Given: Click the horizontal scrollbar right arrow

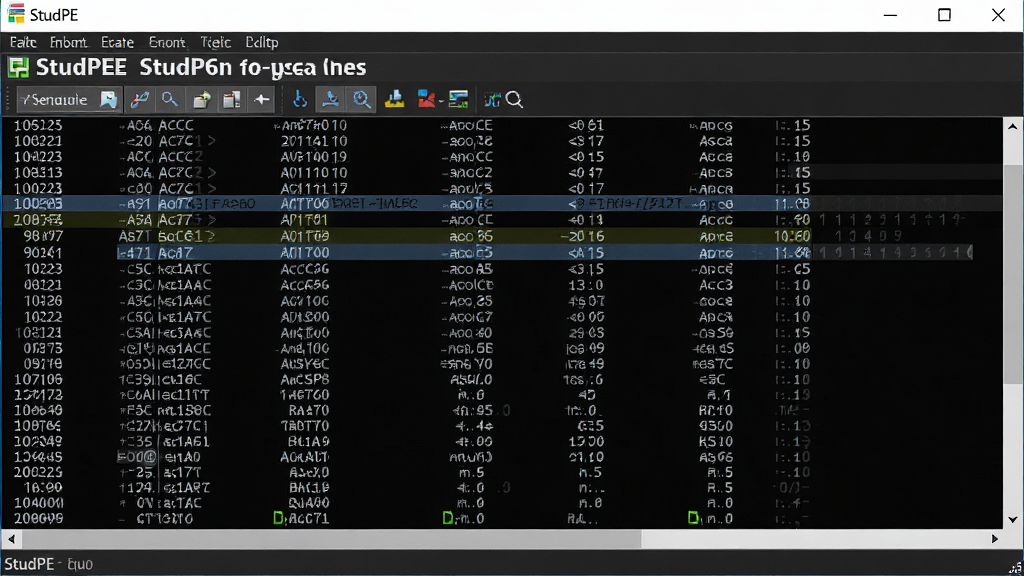Looking at the screenshot, I should (x=995, y=539).
